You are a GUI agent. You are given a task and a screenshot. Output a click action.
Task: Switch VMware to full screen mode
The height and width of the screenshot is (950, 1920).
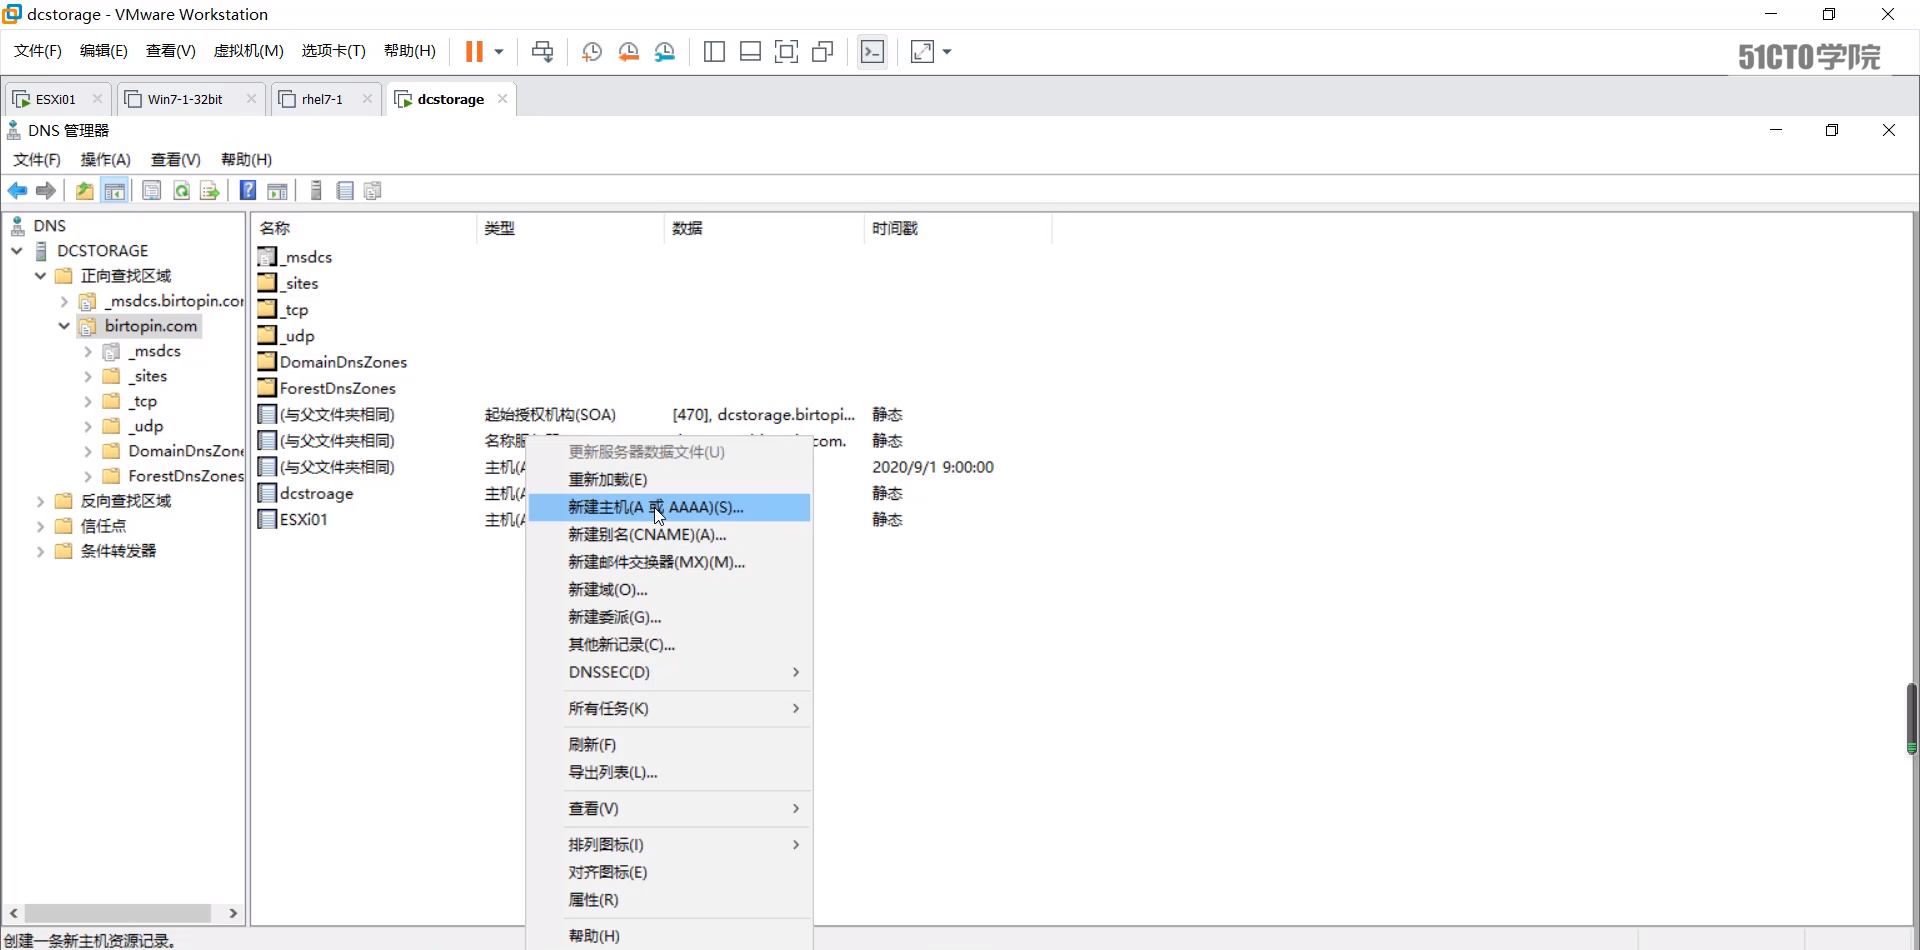(787, 52)
